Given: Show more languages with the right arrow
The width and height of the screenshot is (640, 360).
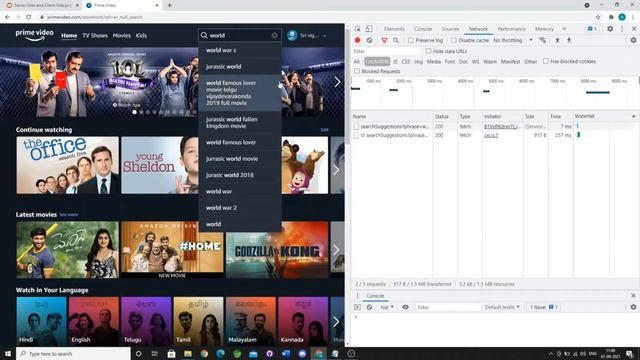Looking at the screenshot, I should tap(336, 322).
